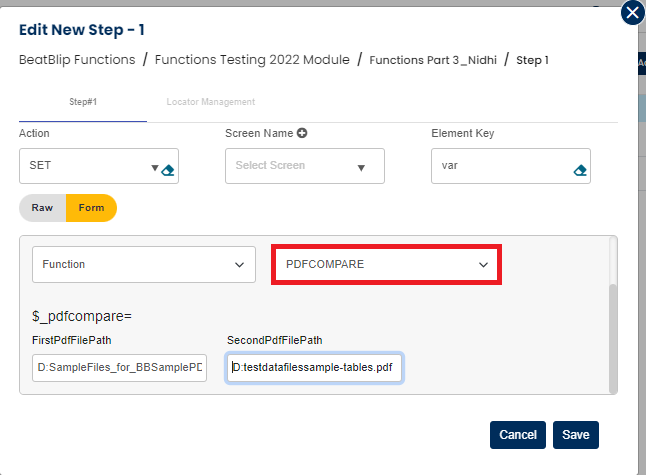Click the plus icon beside Screen Name
The image size is (646, 475).
302,133
